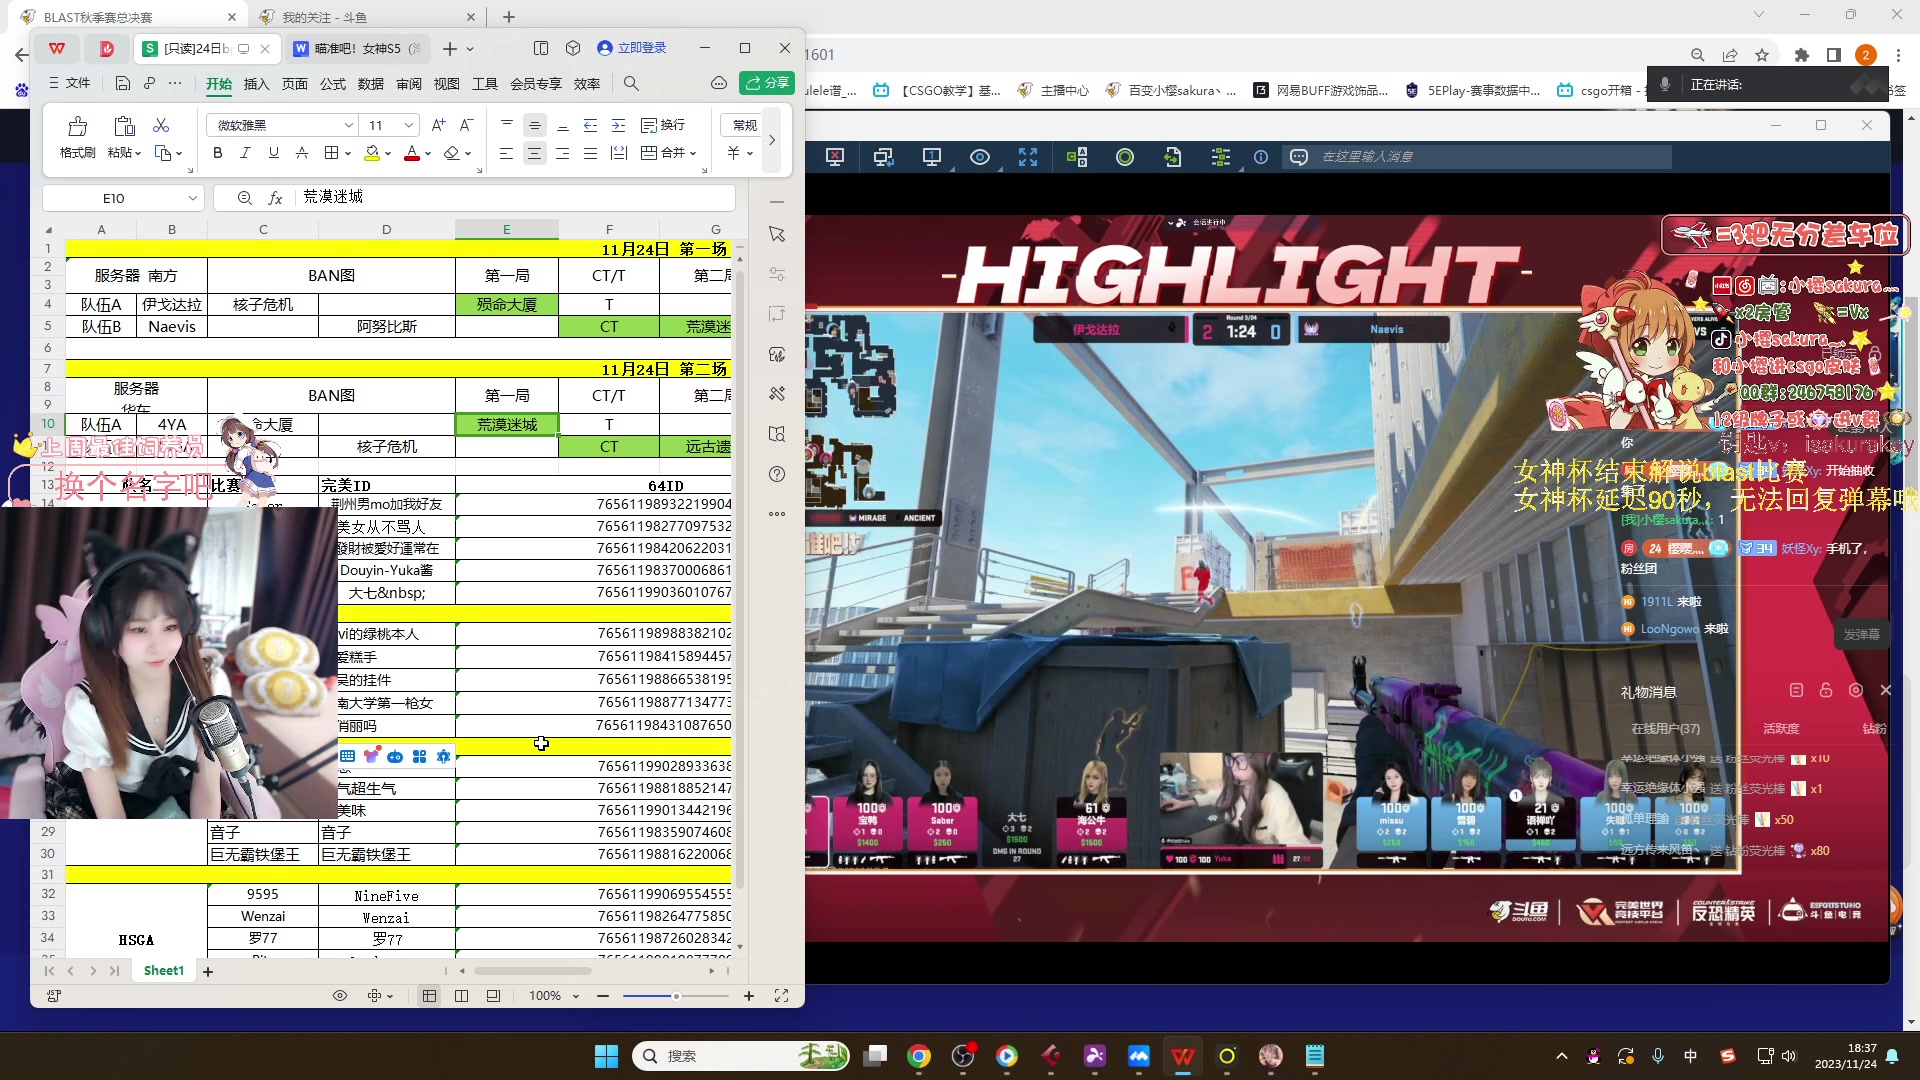Screen dimensions: 1920x1080
Task: Click the 发弹幕 send button on the stream
Action: 1863,633
